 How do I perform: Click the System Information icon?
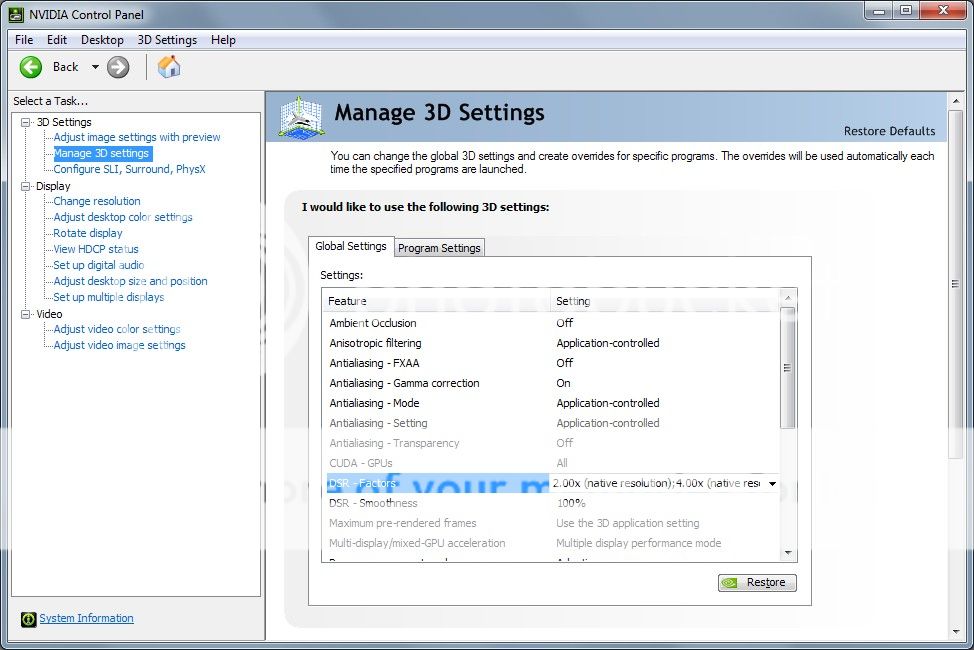point(28,619)
